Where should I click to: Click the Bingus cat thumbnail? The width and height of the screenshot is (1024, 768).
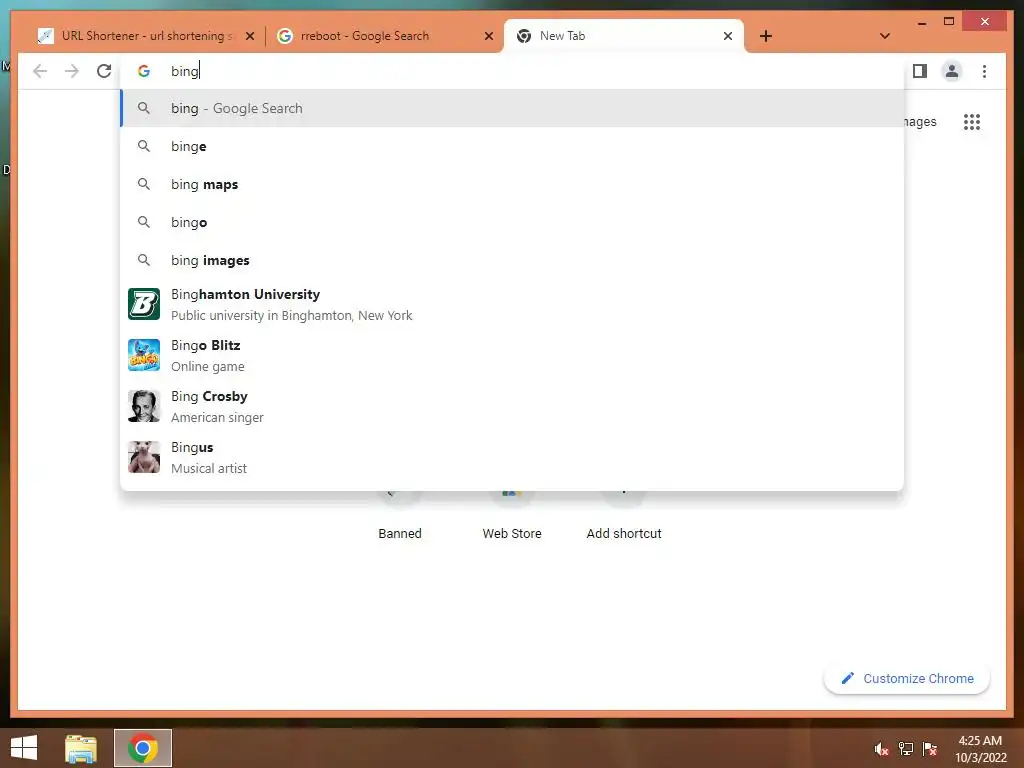(144, 456)
